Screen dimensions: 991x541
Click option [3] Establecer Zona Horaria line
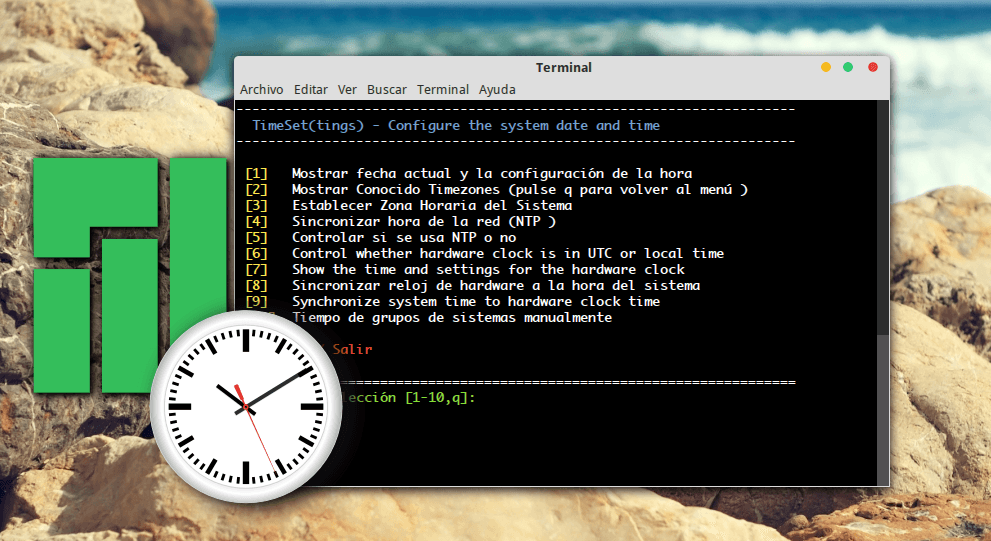409,205
